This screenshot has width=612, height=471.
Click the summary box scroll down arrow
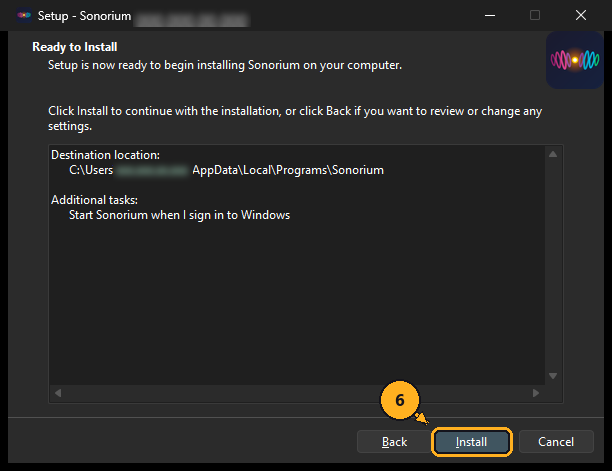(553, 376)
